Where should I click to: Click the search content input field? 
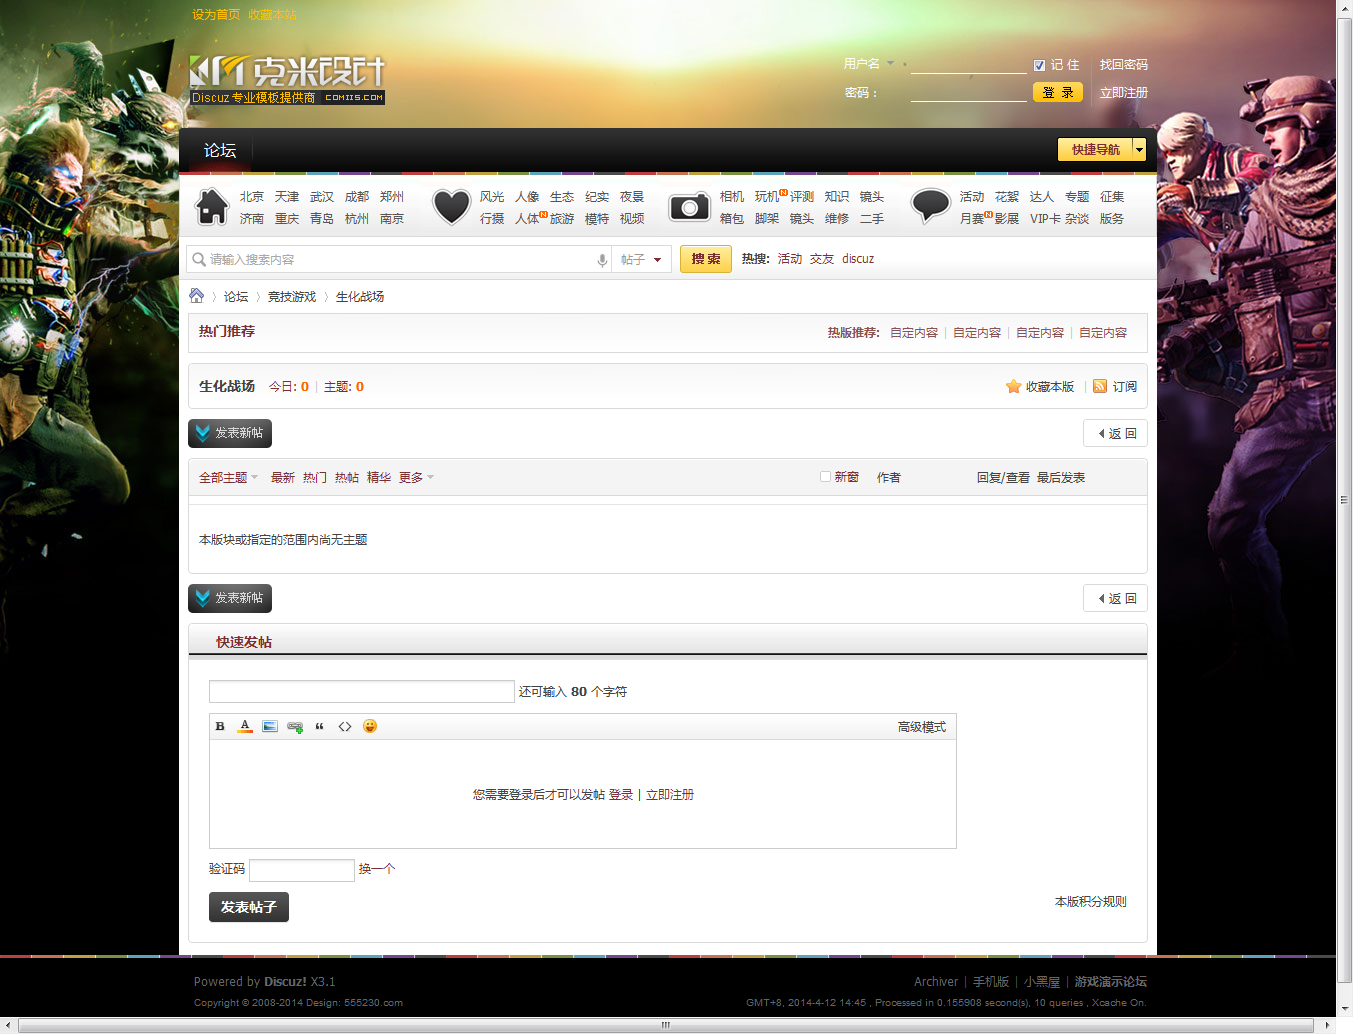tap(400, 260)
